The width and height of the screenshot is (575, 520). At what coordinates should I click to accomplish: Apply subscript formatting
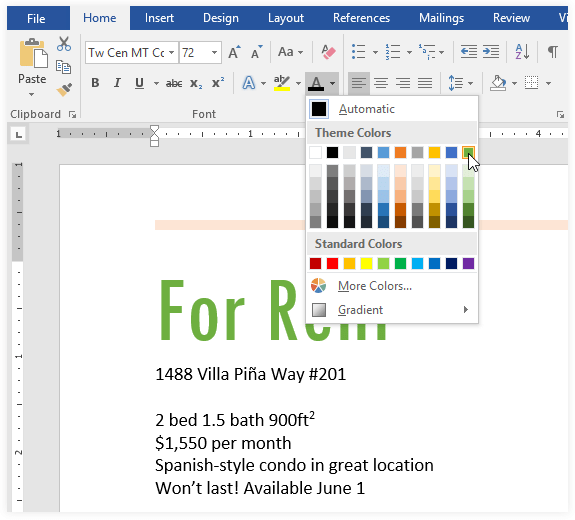[196, 84]
